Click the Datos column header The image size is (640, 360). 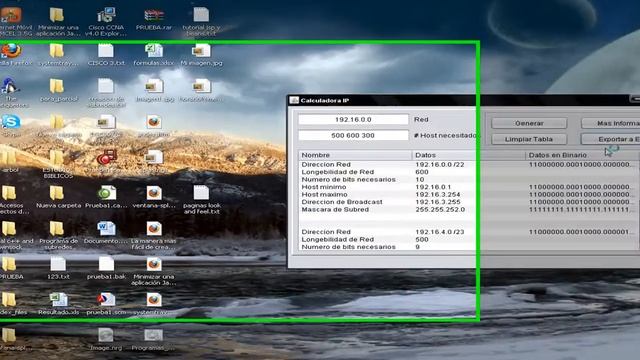tap(469, 155)
